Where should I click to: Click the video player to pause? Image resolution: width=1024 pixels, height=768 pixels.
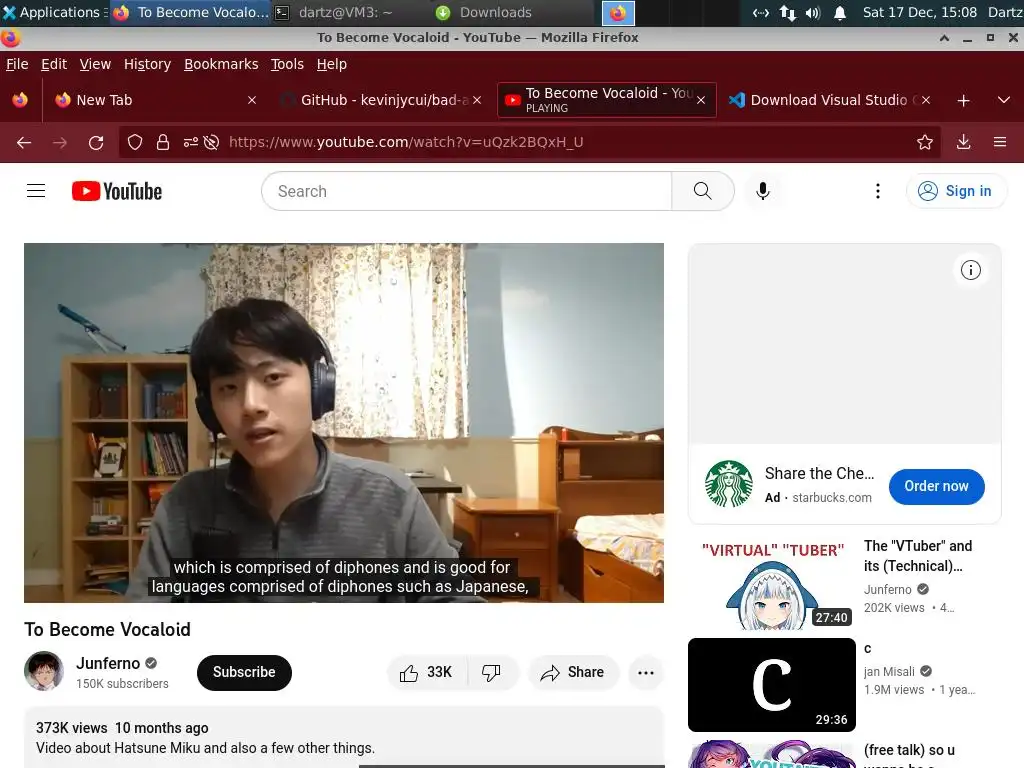[x=344, y=423]
